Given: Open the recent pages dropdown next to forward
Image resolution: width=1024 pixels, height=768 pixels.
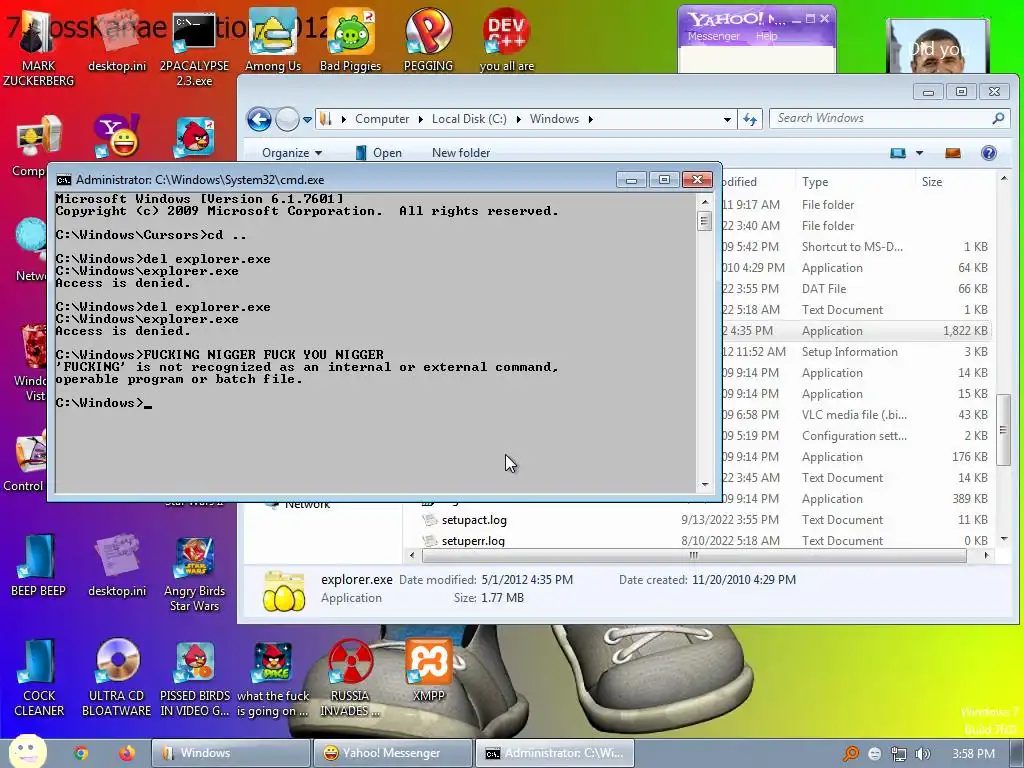Looking at the screenshot, I should coord(307,120).
